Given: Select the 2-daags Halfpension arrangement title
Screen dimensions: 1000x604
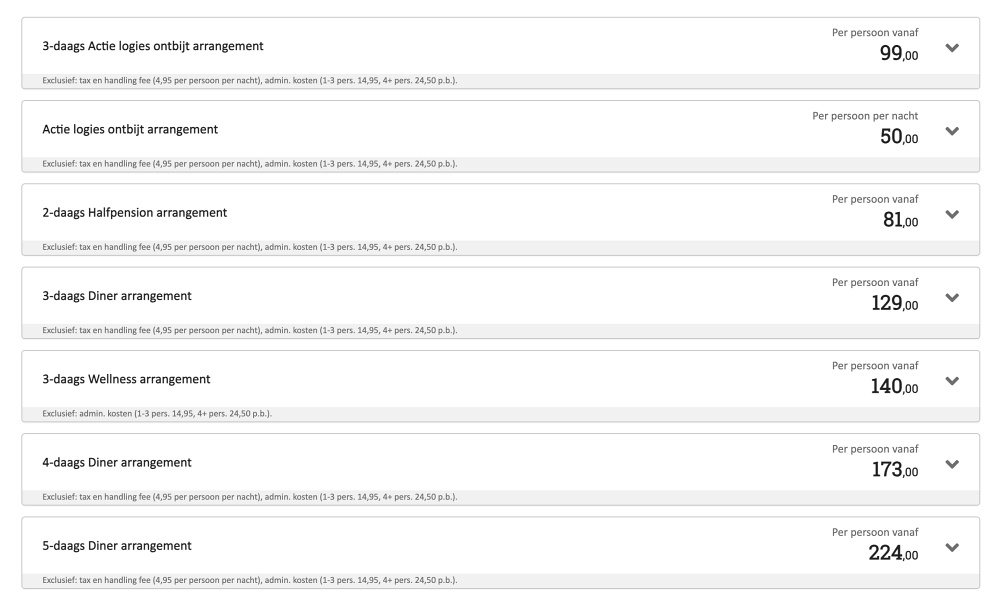Looking at the screenshot, I should pyautogui.click(x=135, y=212).
